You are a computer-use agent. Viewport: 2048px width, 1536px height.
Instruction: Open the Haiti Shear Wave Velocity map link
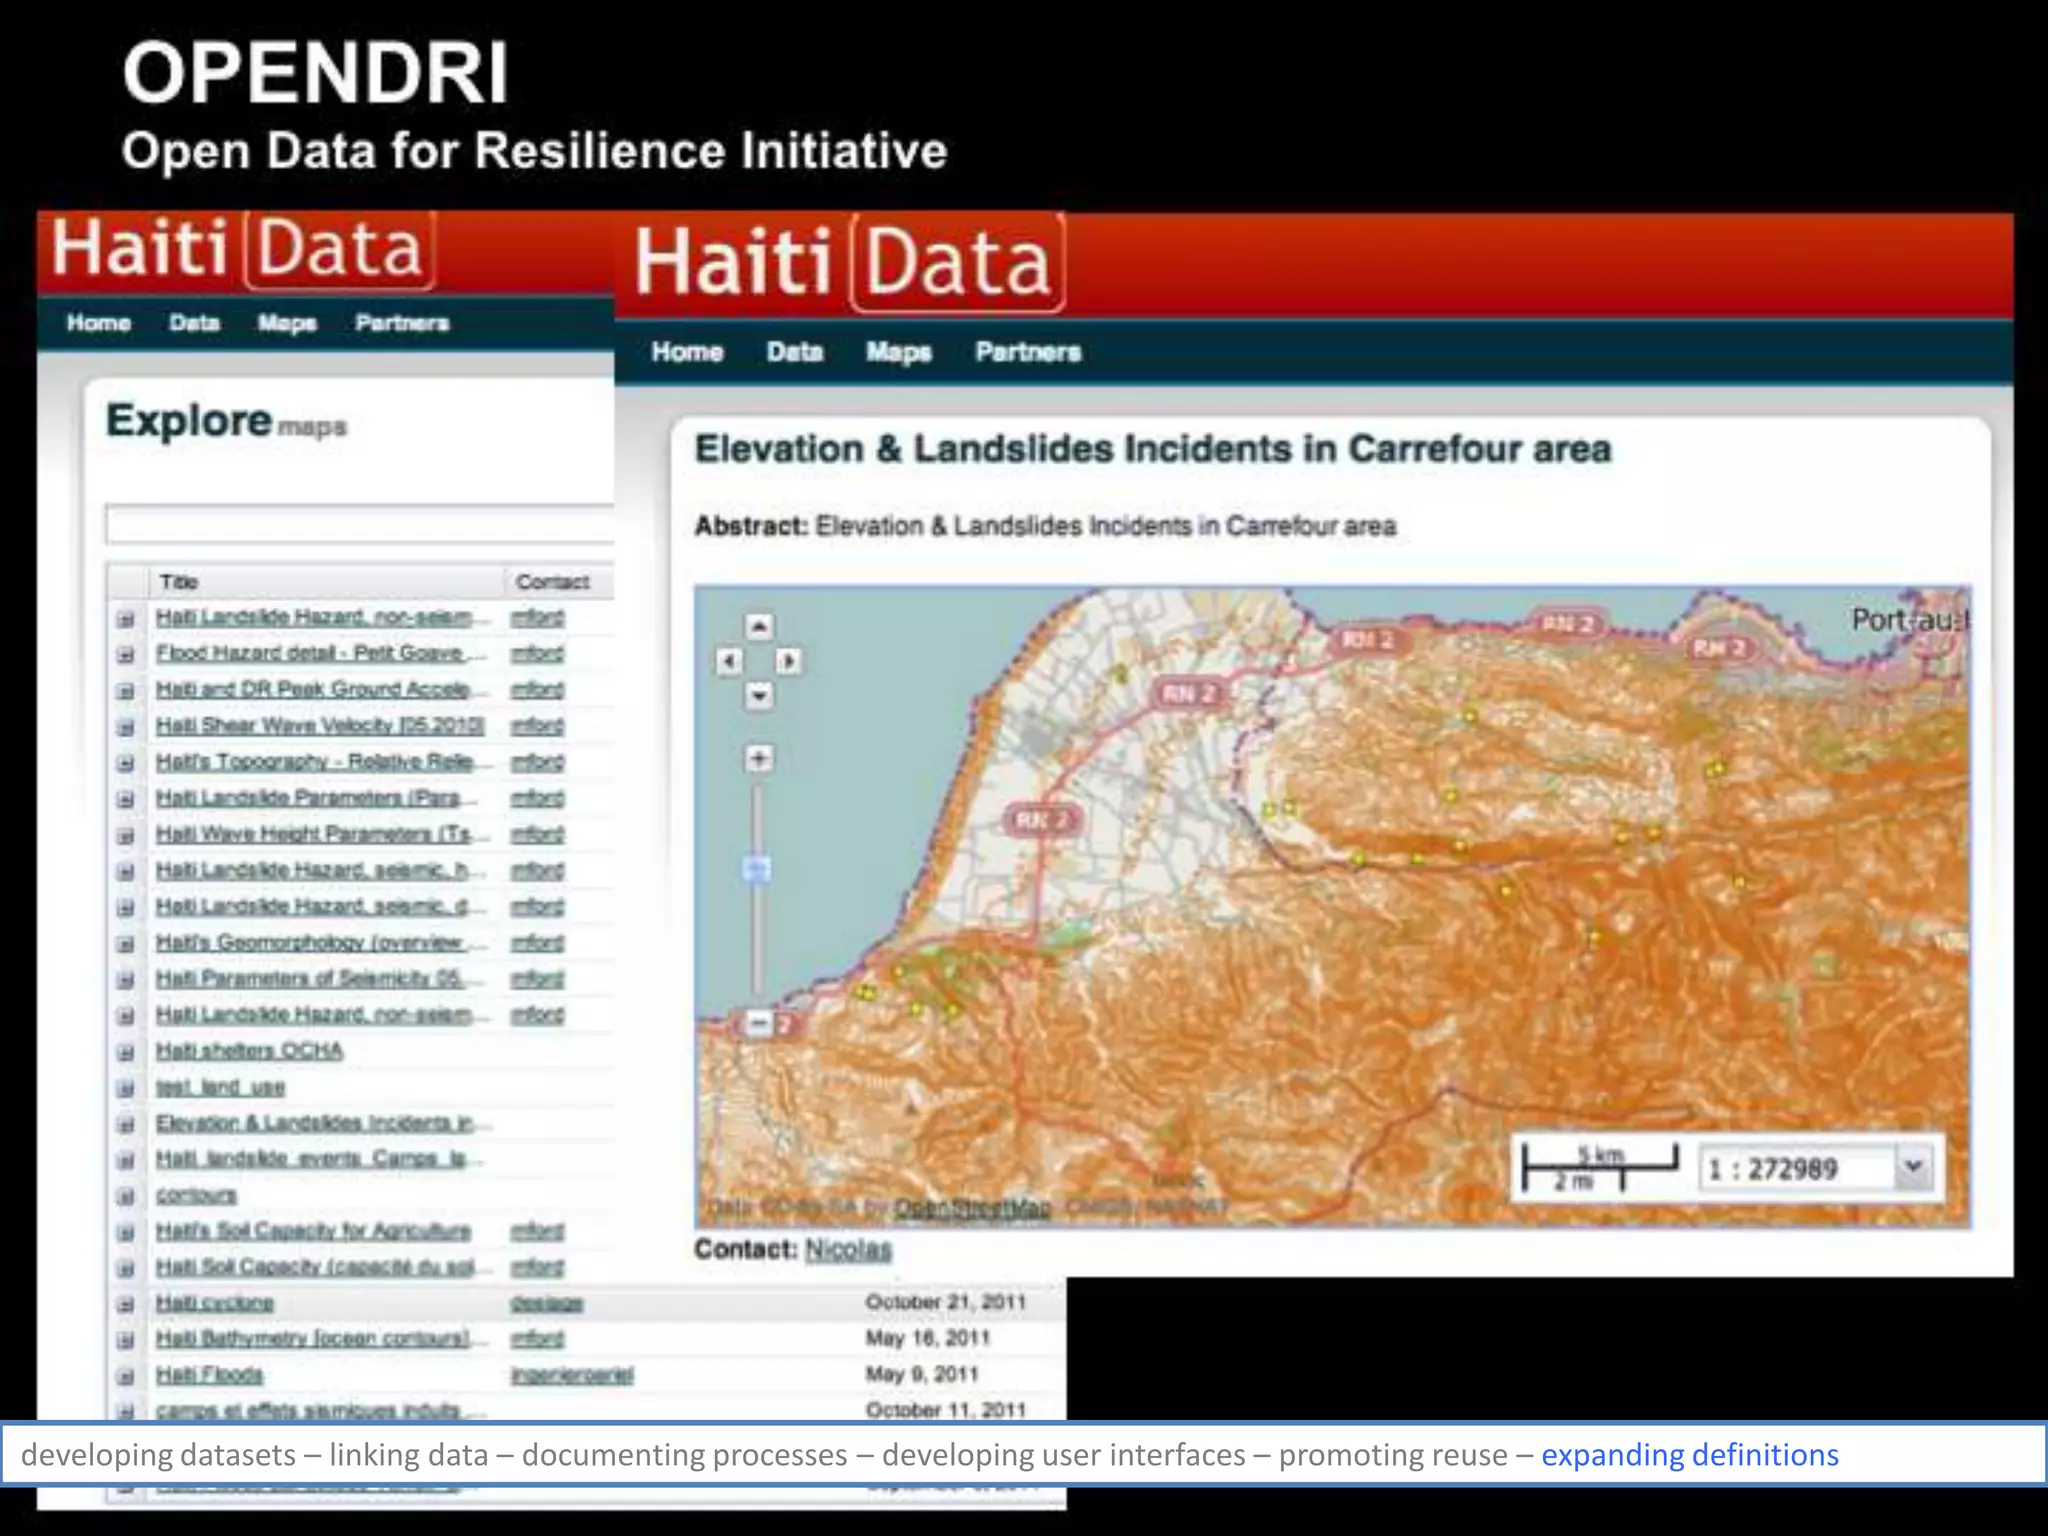pos(320,725)
